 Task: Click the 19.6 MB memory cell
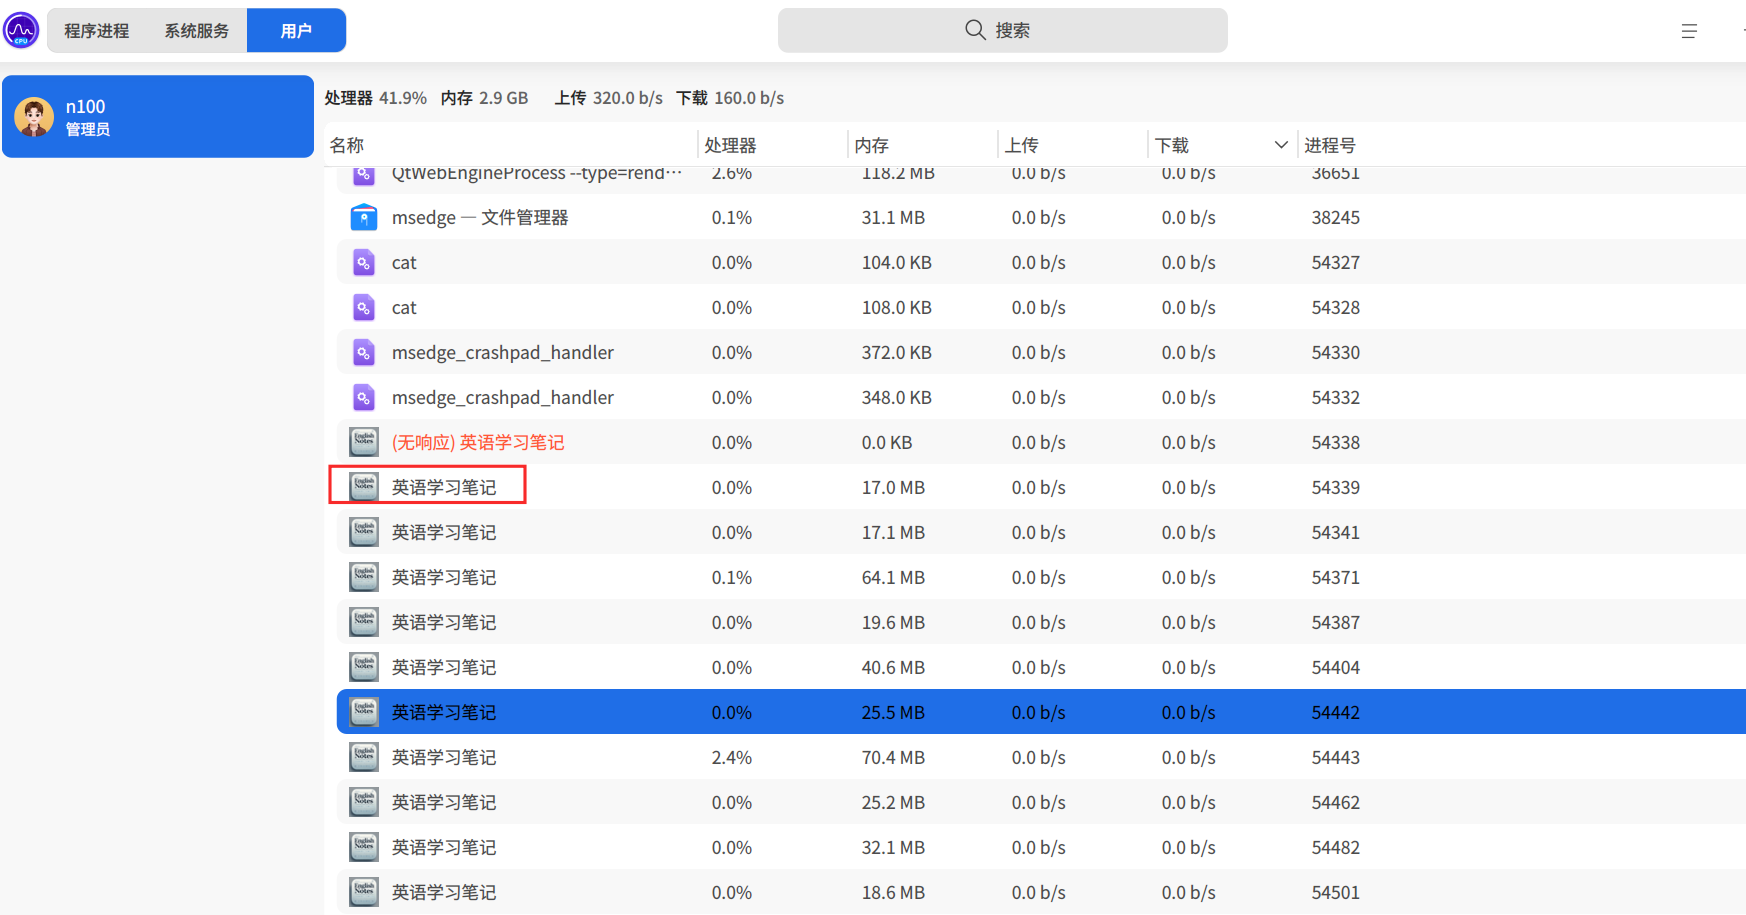pyautogui.click(x=893, y=622)
